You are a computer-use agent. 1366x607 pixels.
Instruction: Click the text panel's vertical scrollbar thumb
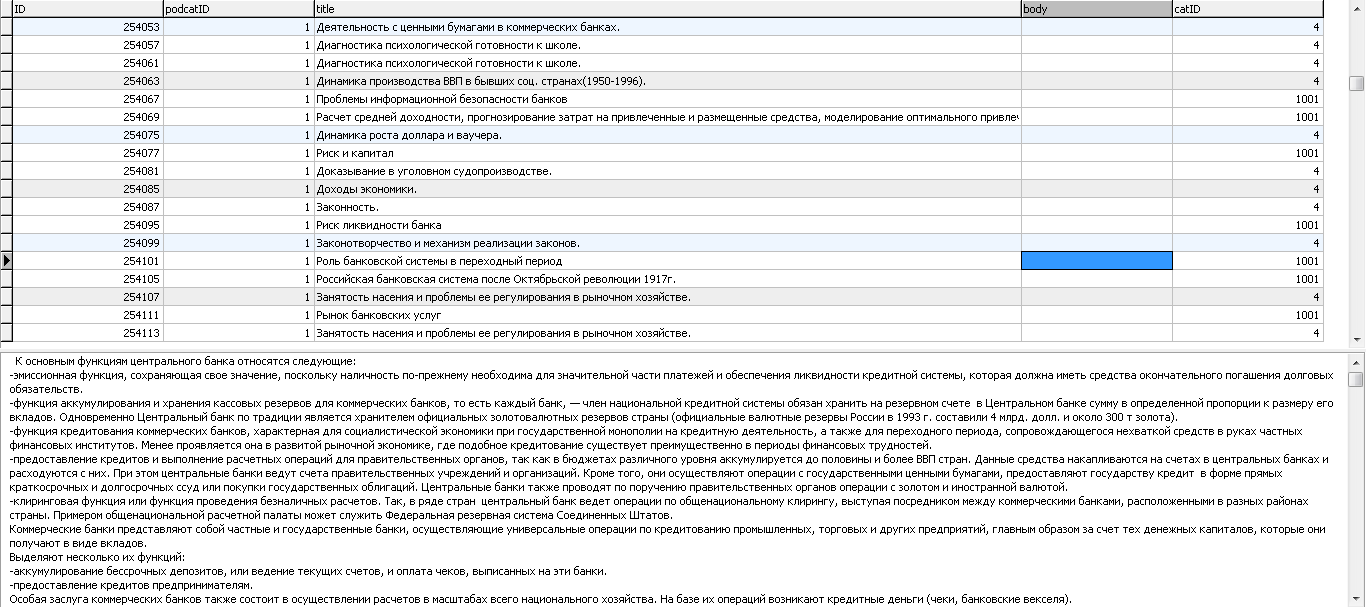[1356, 379]
